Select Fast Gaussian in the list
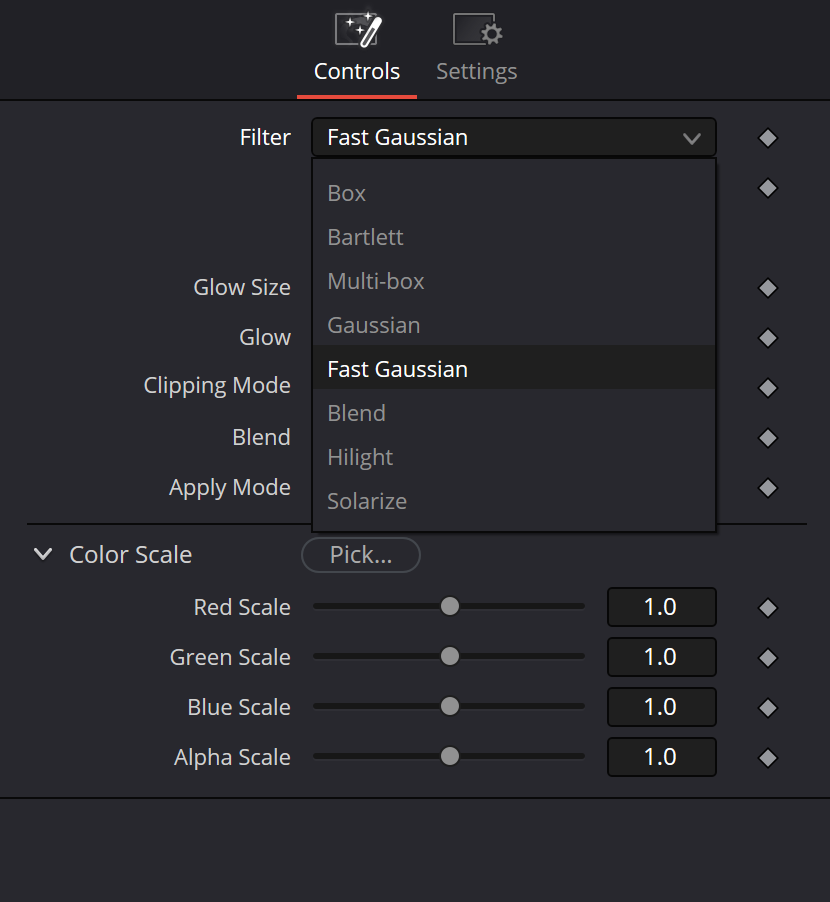 [514, 369]
